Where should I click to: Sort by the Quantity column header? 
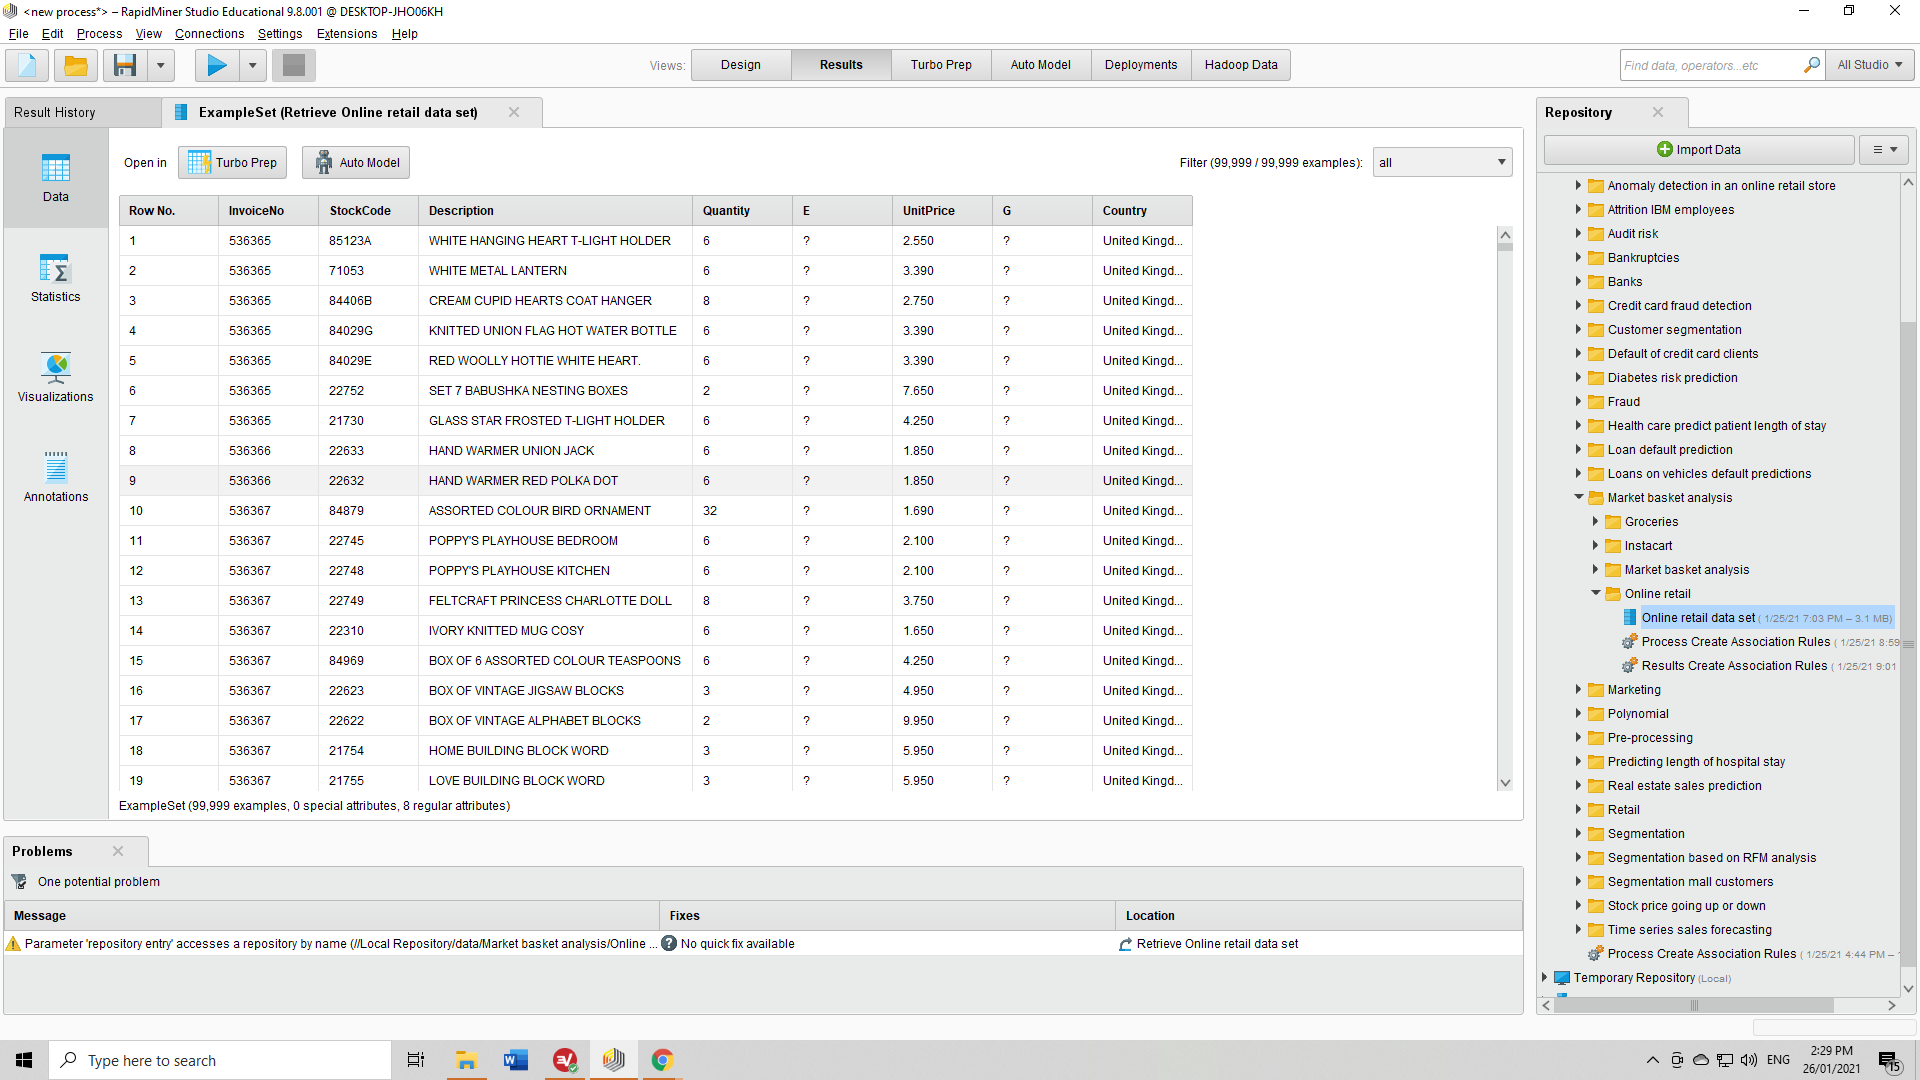tap(742, 211)
